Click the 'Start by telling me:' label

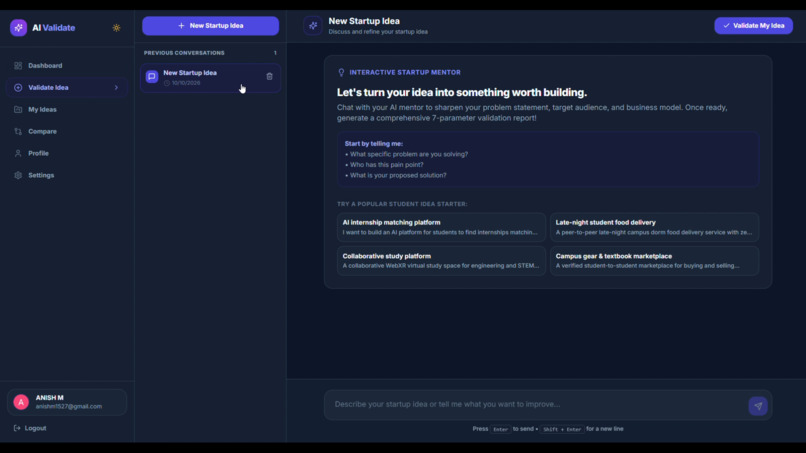[374, 144]
